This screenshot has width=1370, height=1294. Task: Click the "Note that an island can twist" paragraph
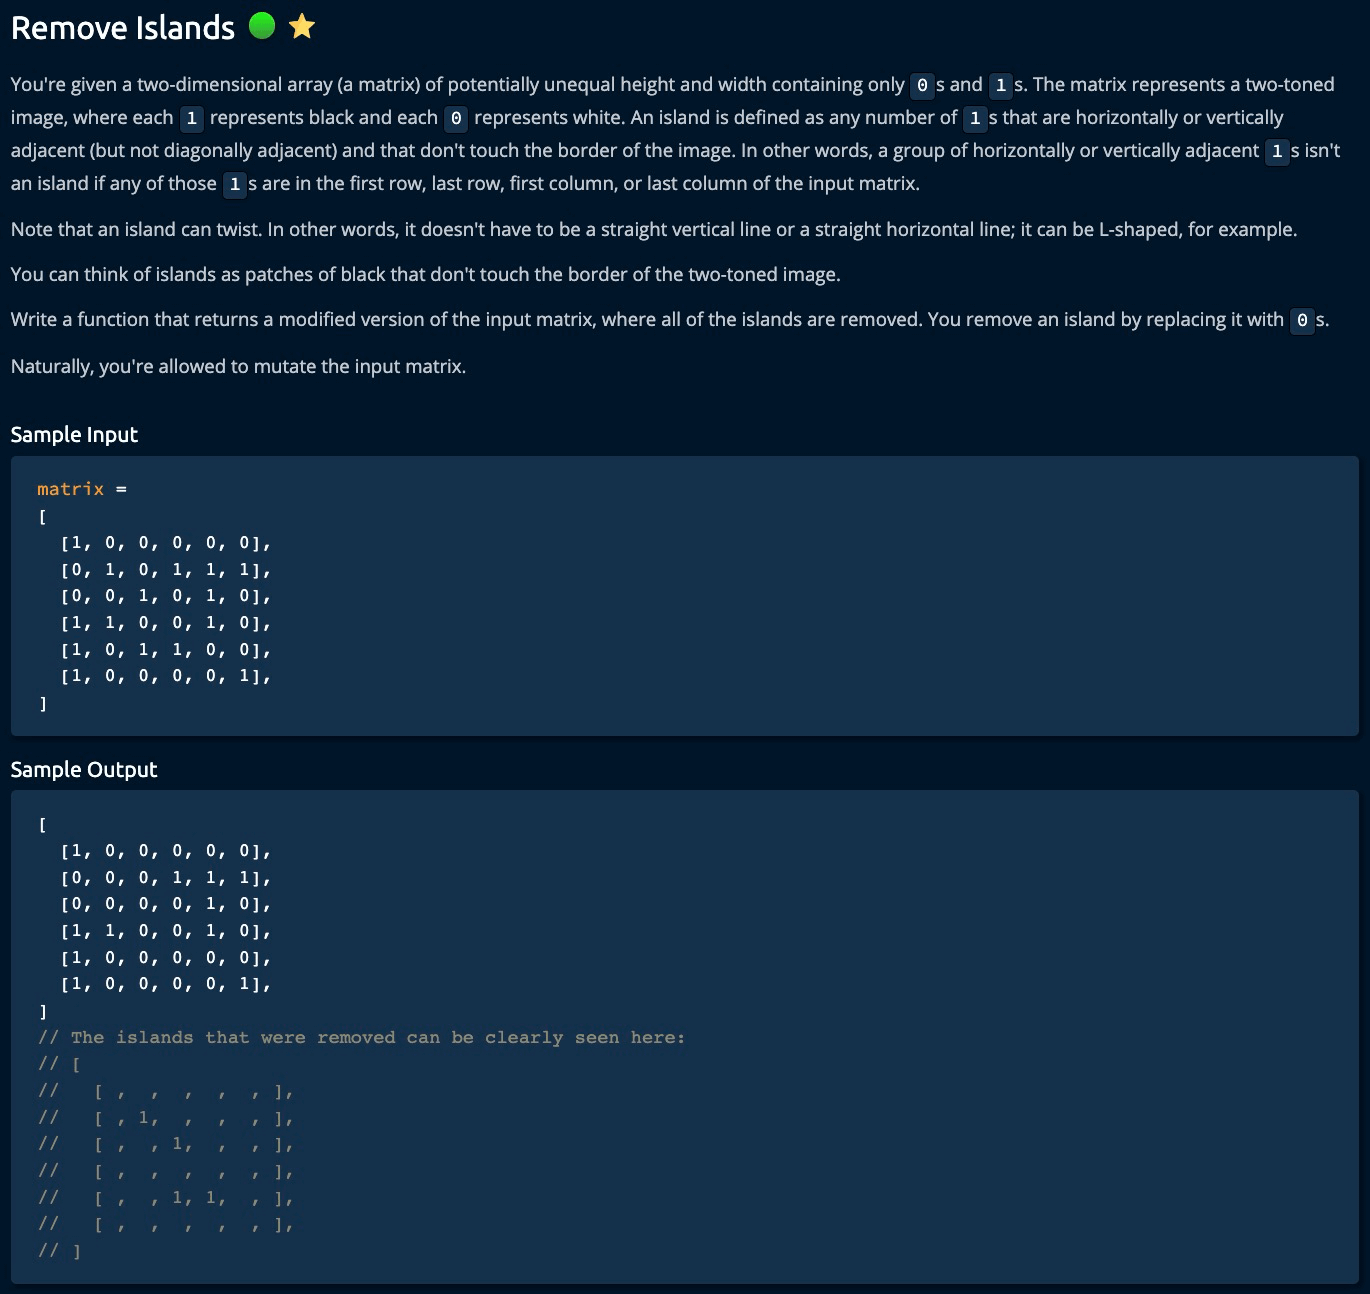tap(653, 229)
